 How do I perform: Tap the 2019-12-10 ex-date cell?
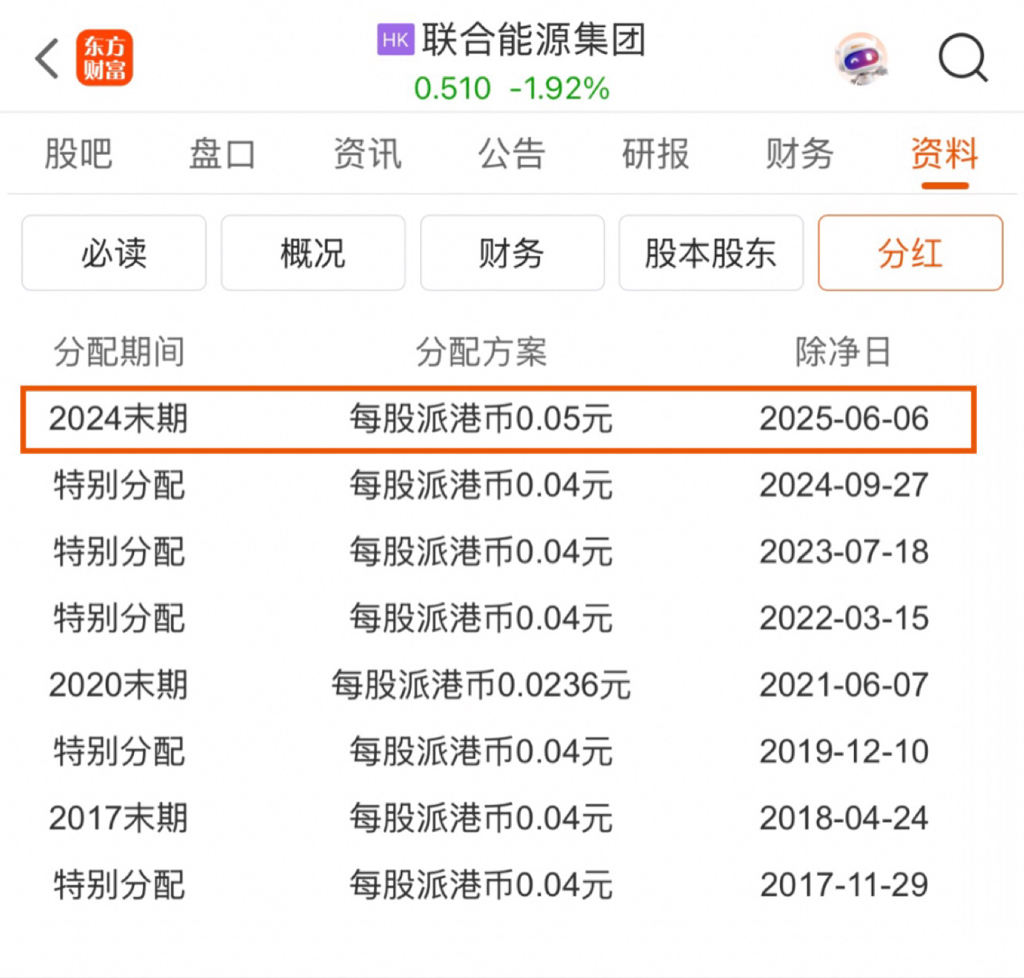(x=844, y=751)
